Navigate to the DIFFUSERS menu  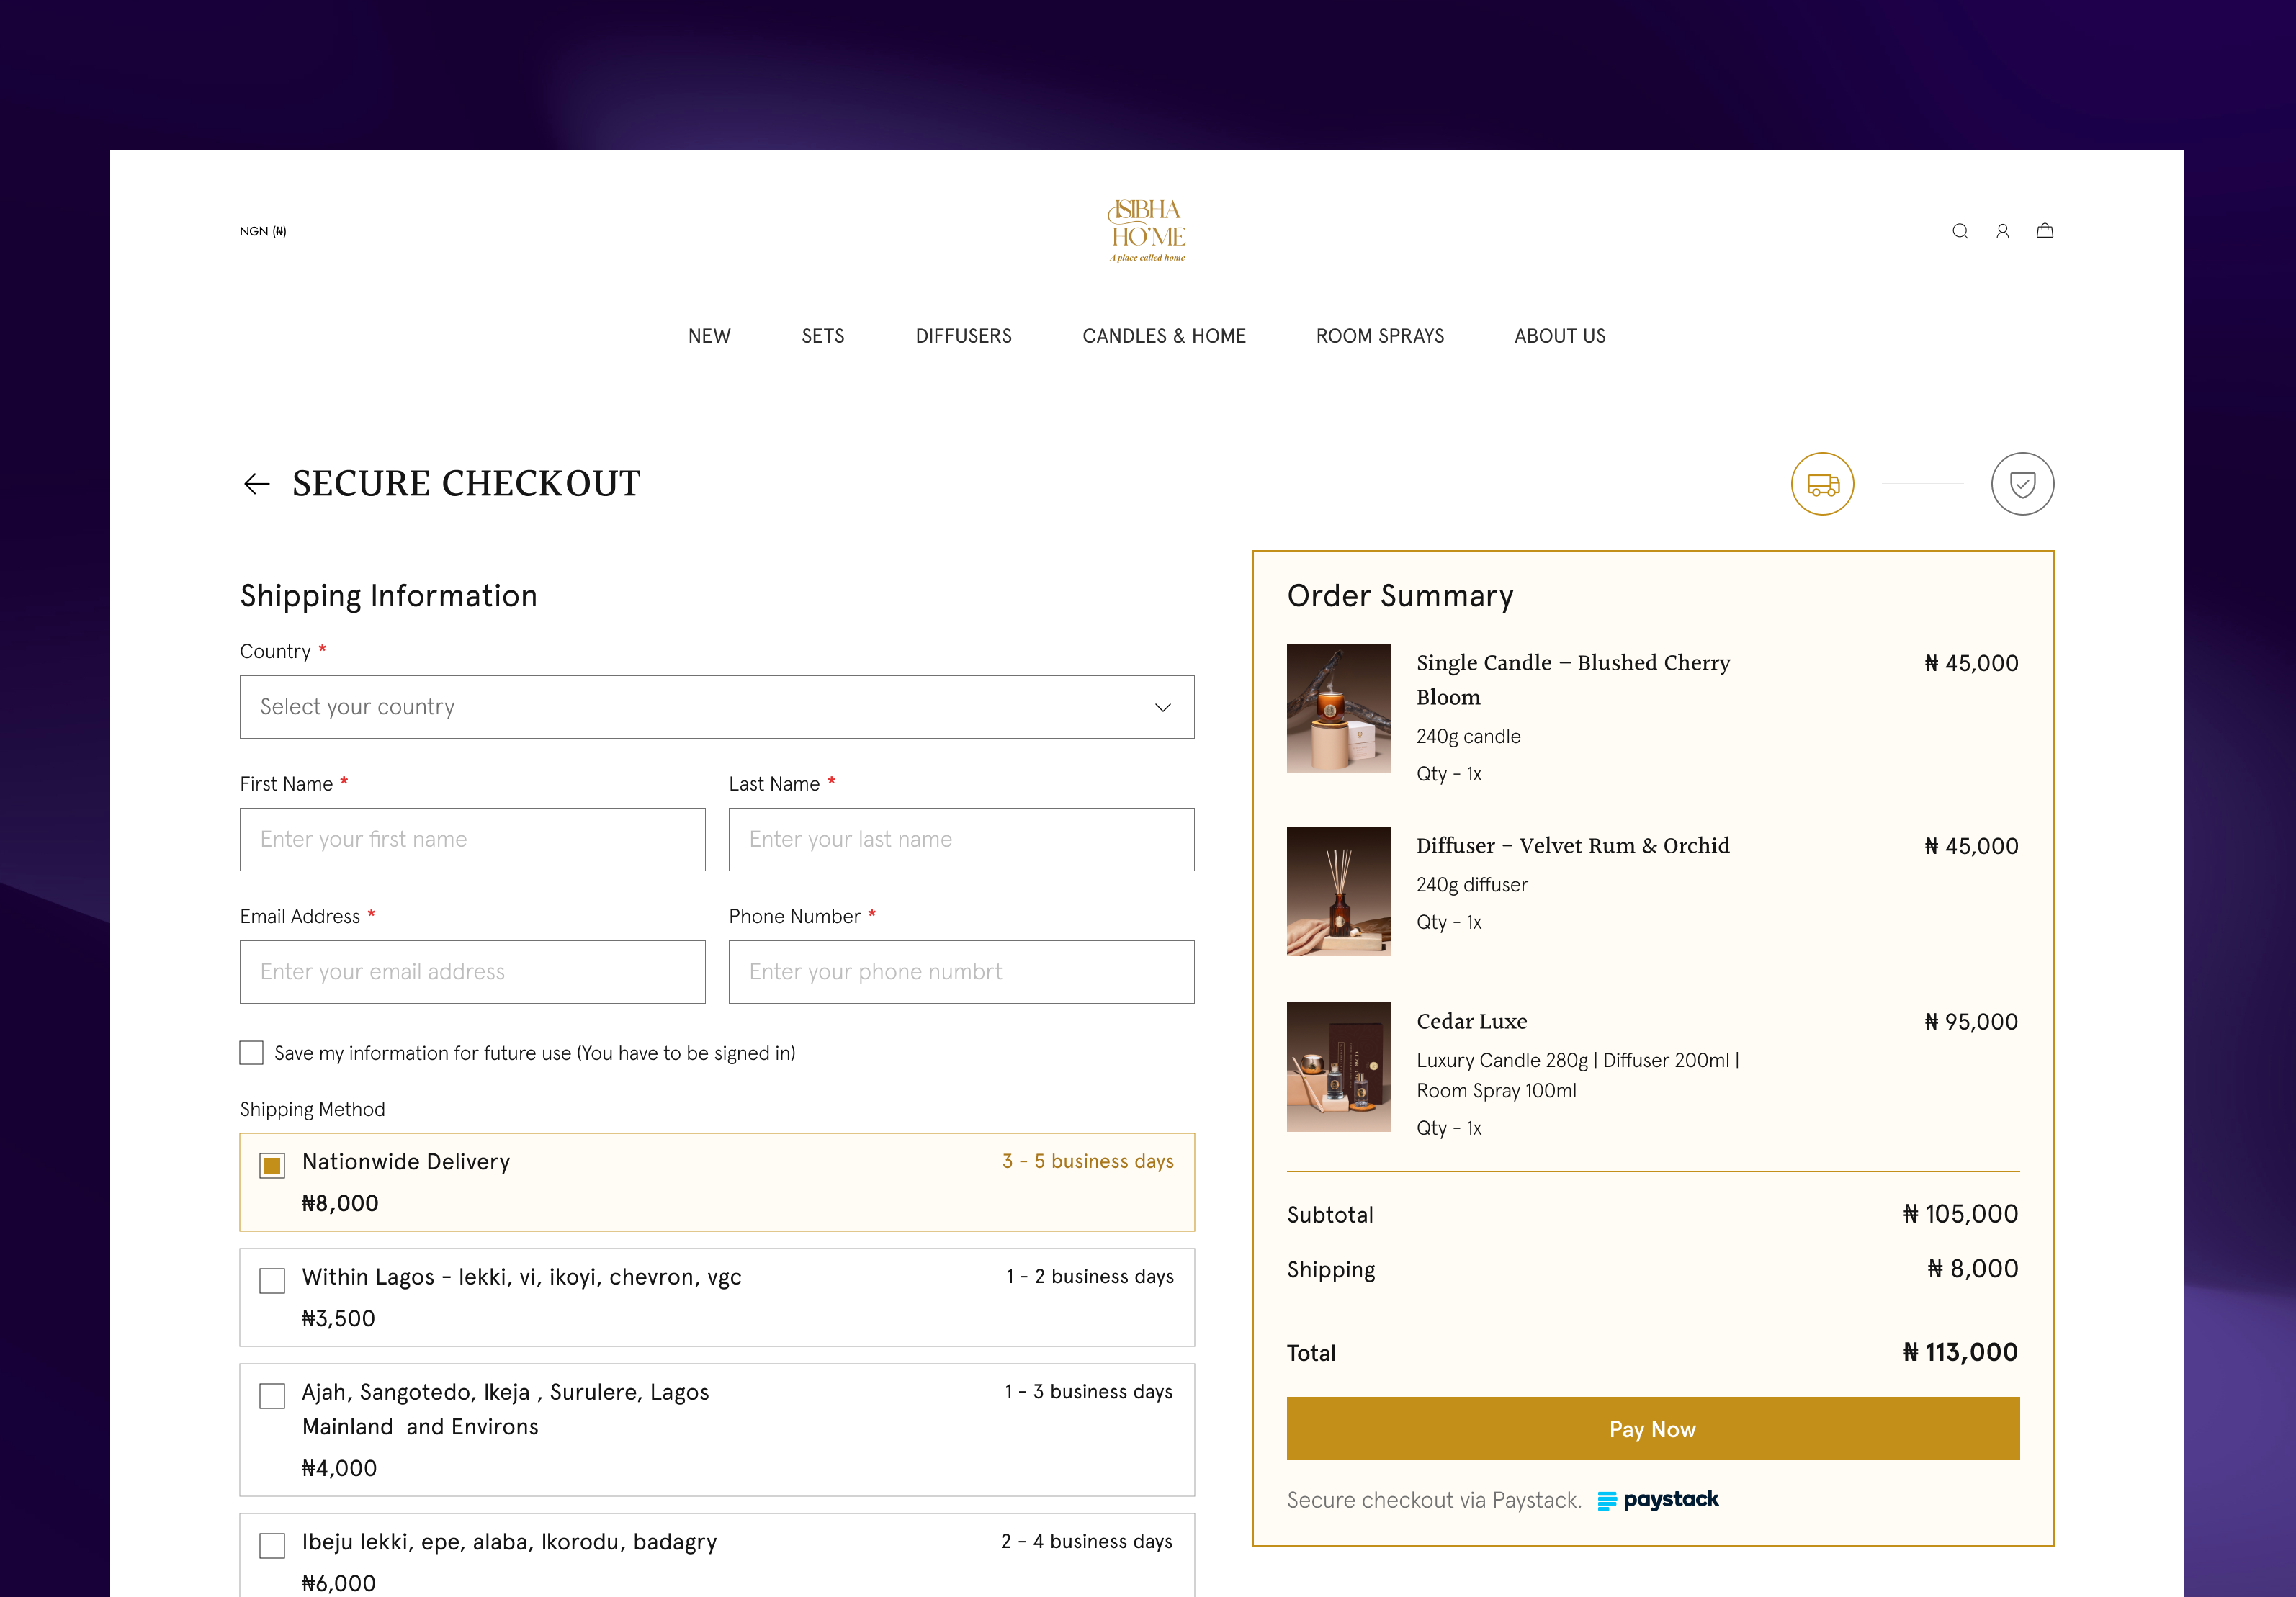coord(963,336)
